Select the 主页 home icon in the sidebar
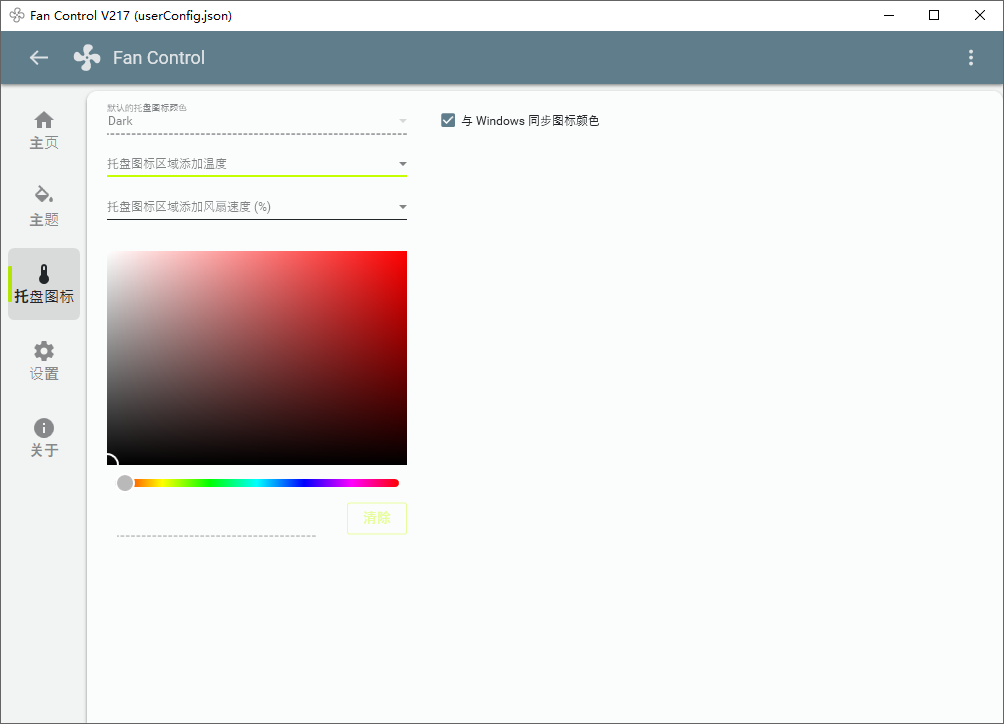1004x724 pixels. 44,118
